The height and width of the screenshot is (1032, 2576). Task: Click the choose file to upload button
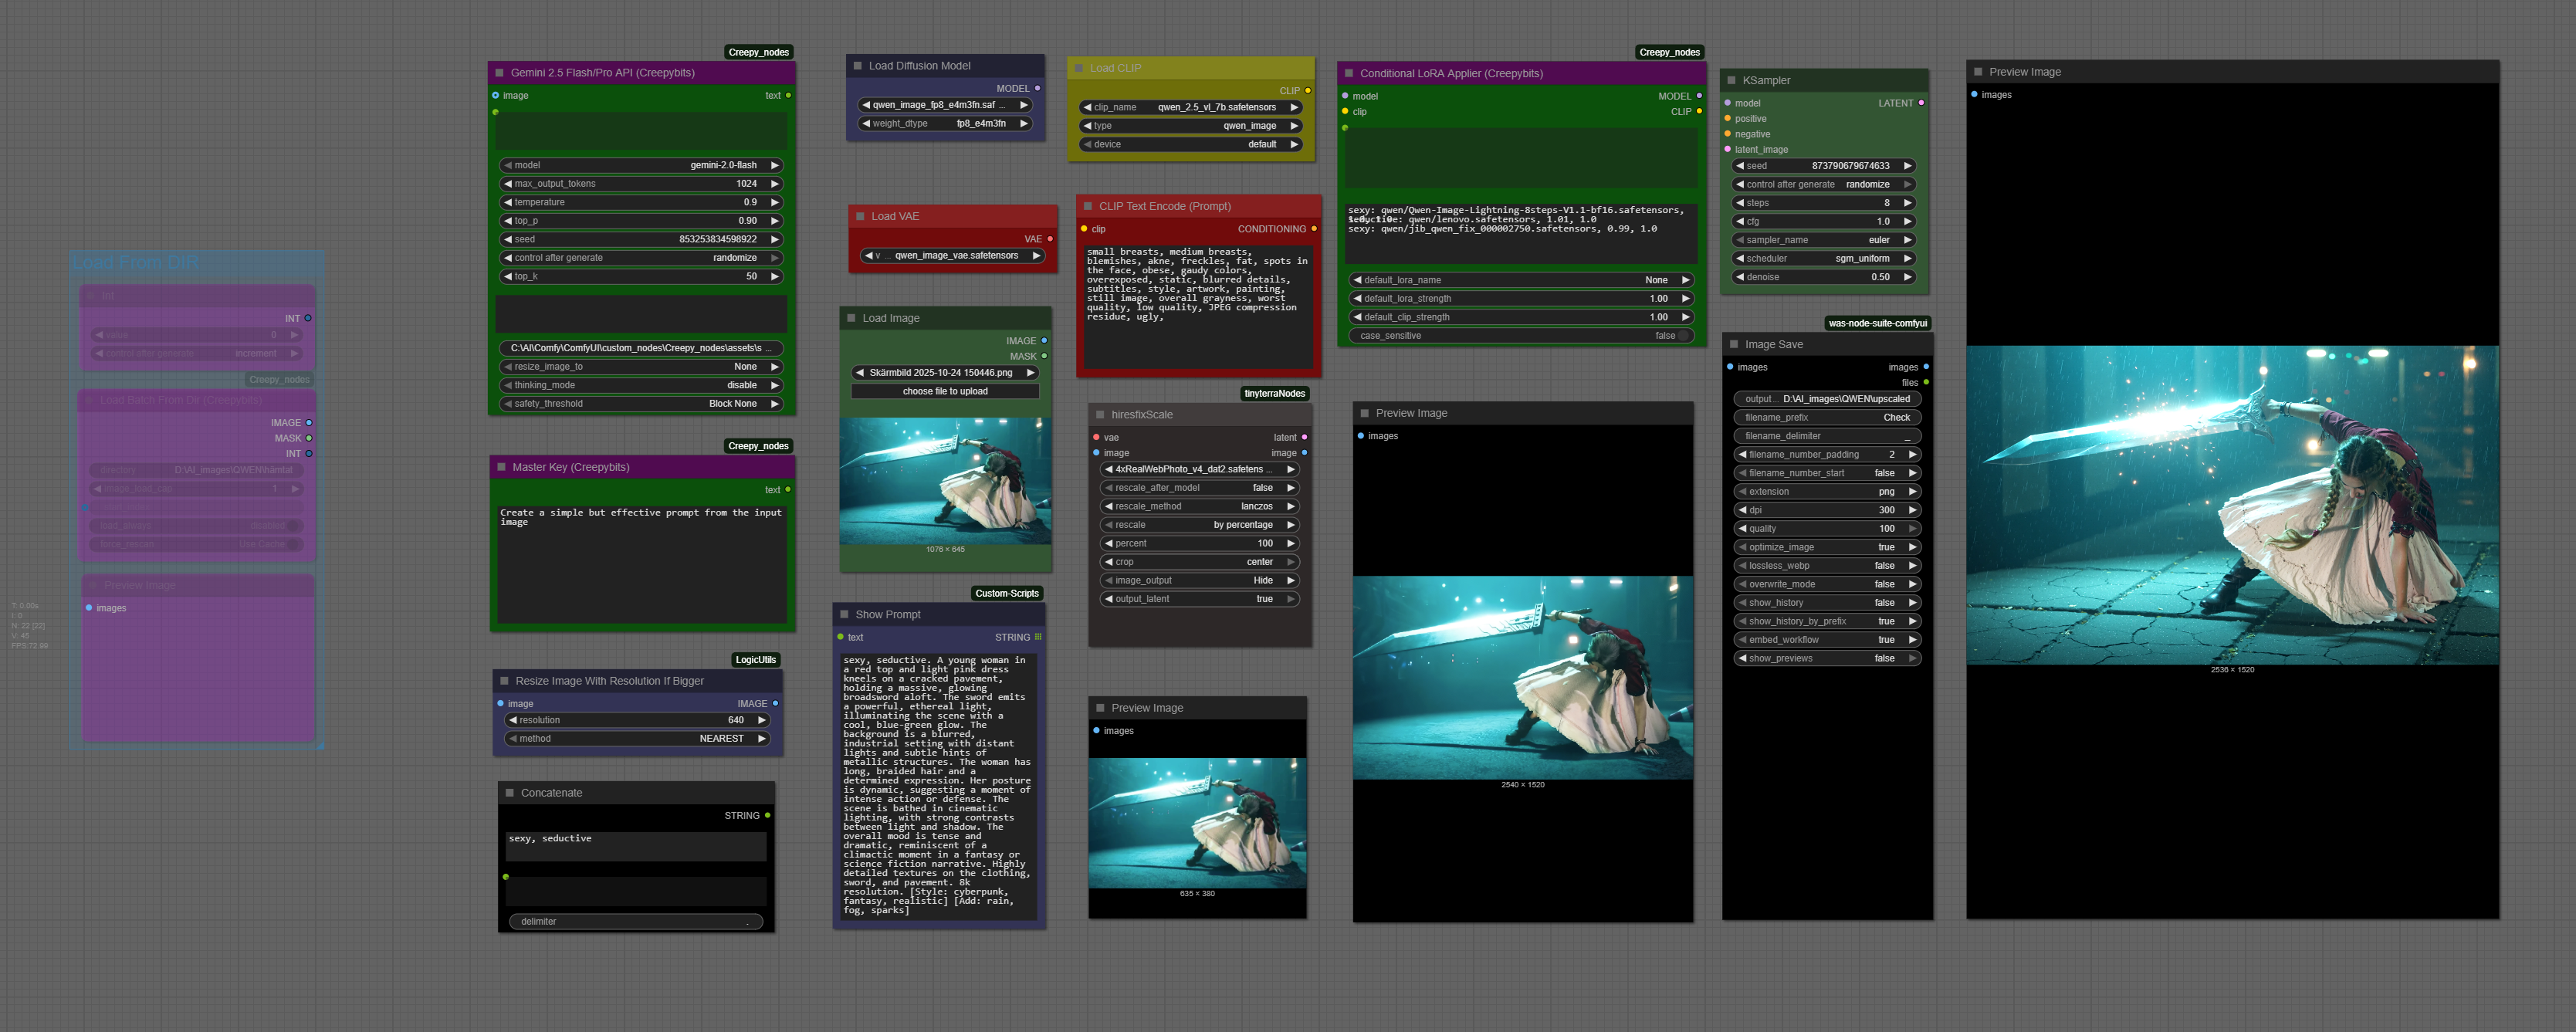944,391
